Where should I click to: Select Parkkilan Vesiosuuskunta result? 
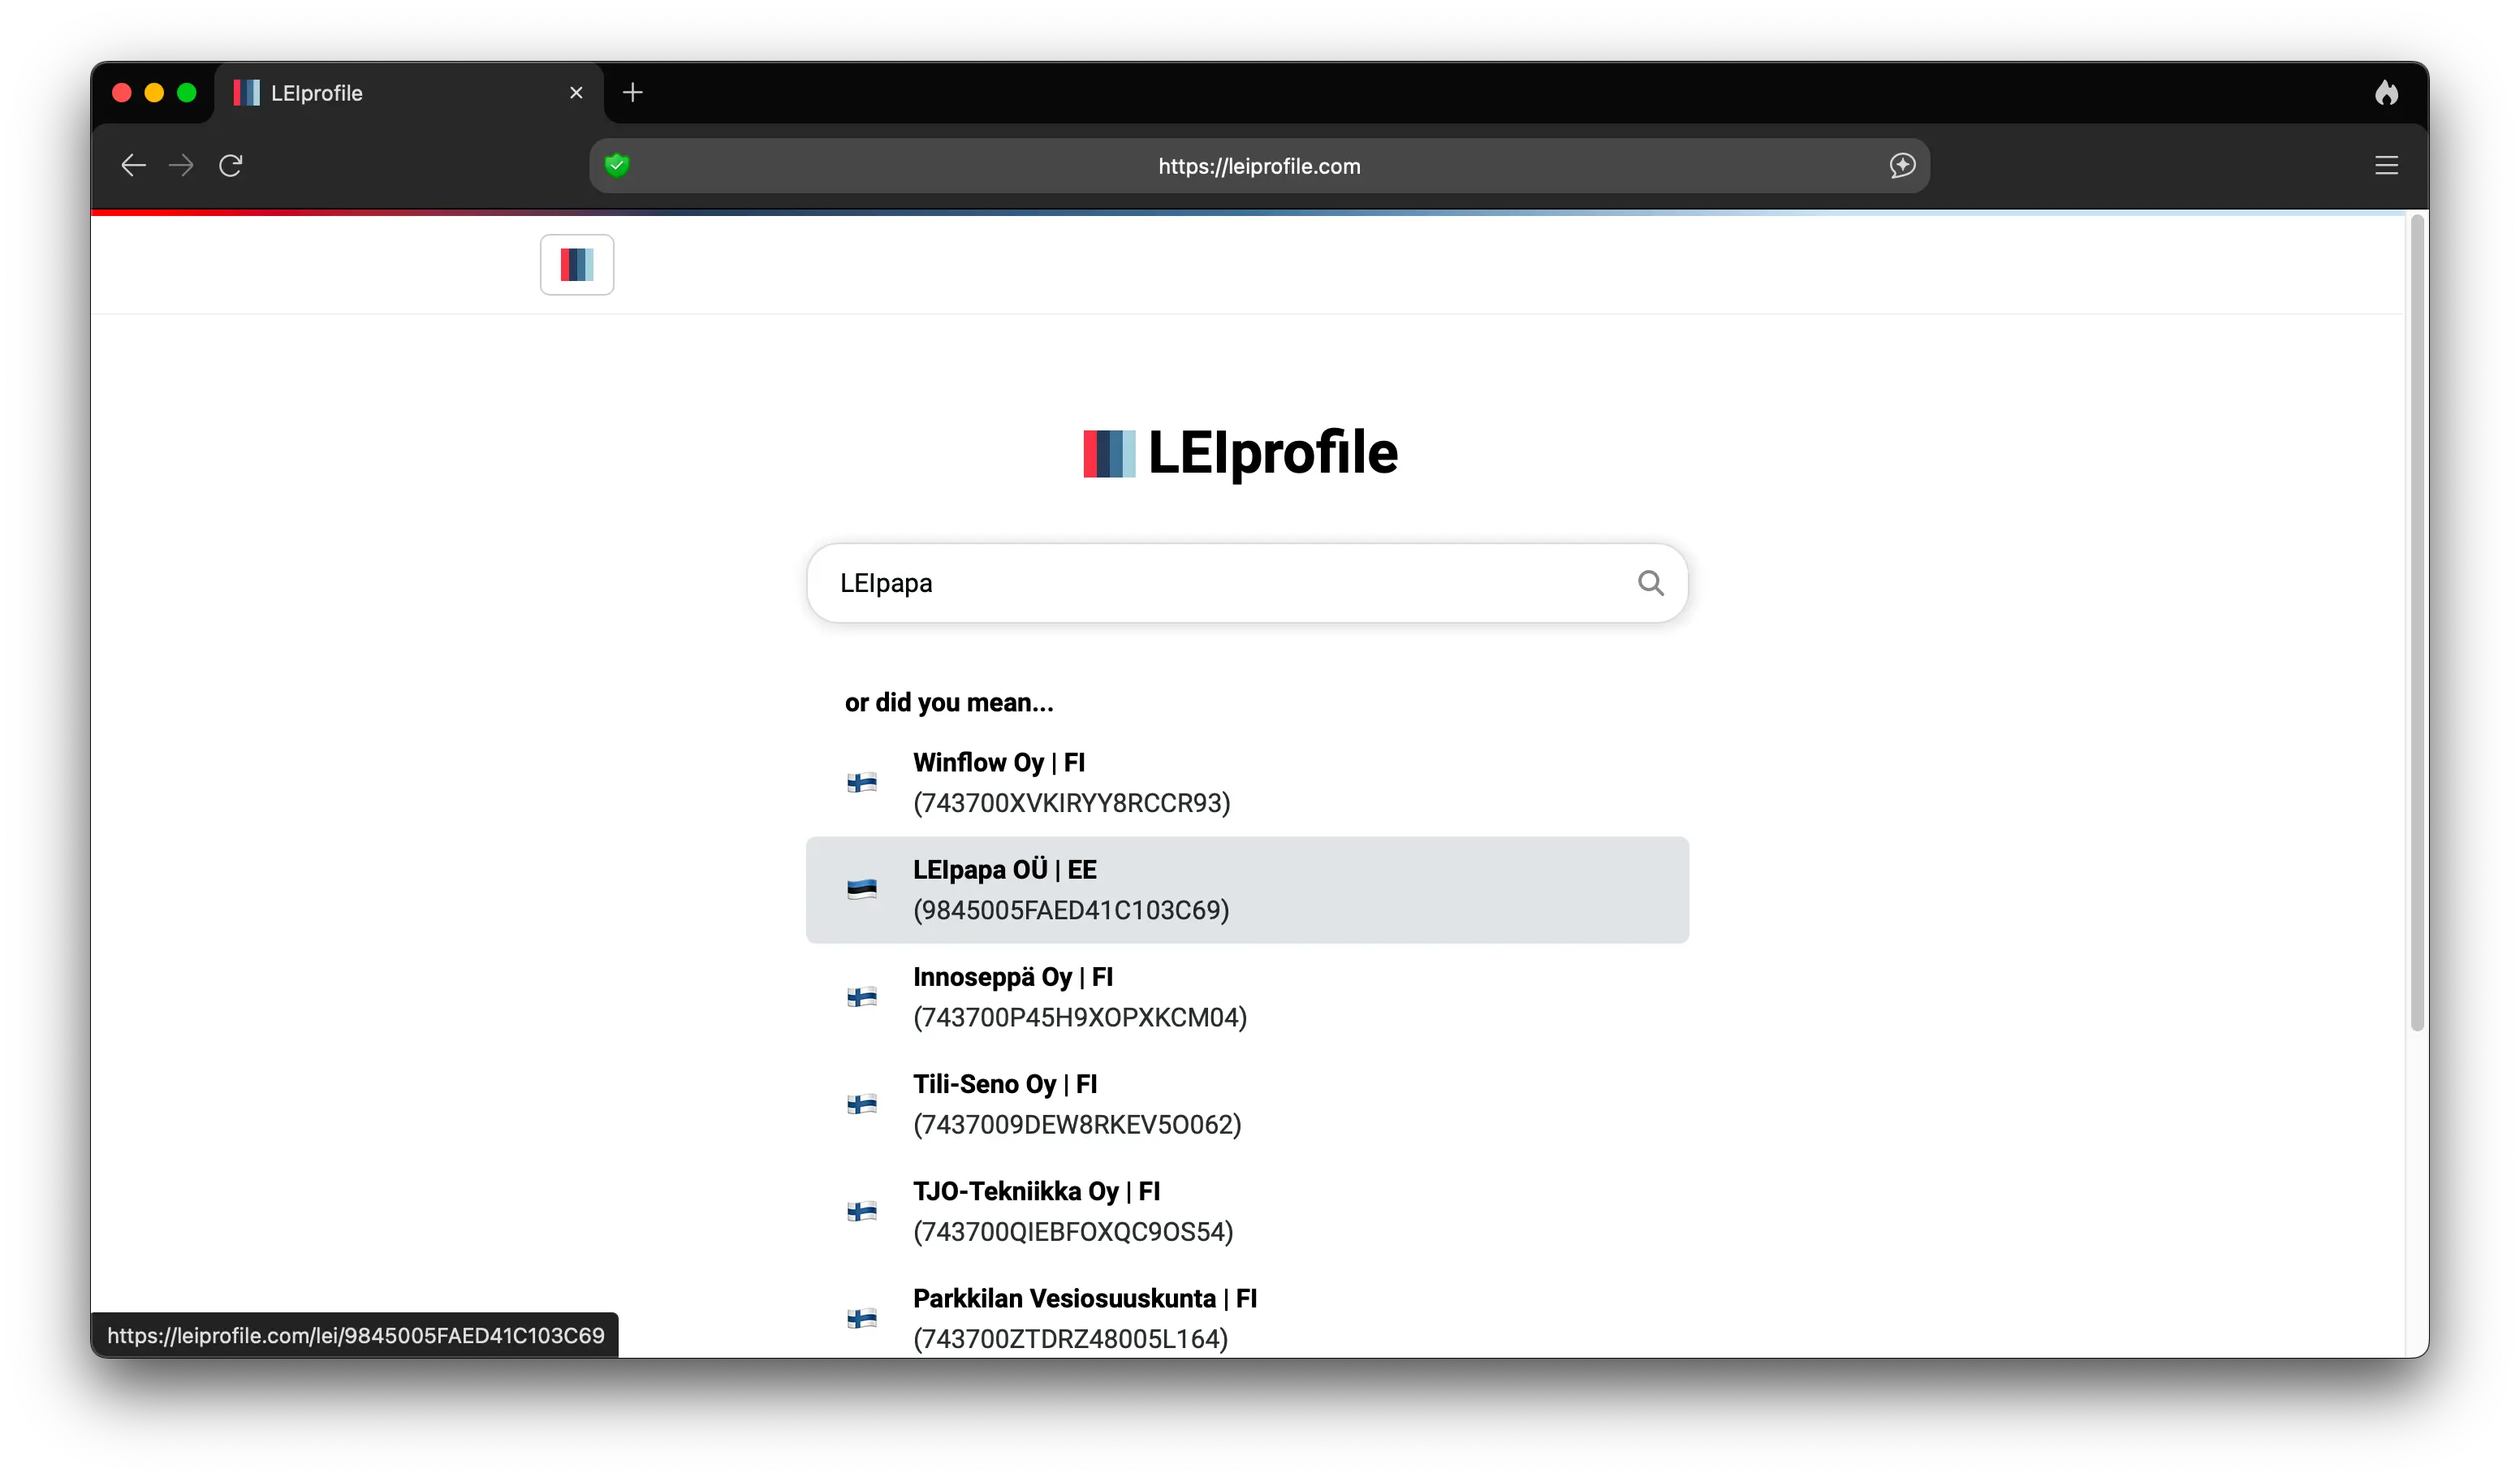1083,1318
